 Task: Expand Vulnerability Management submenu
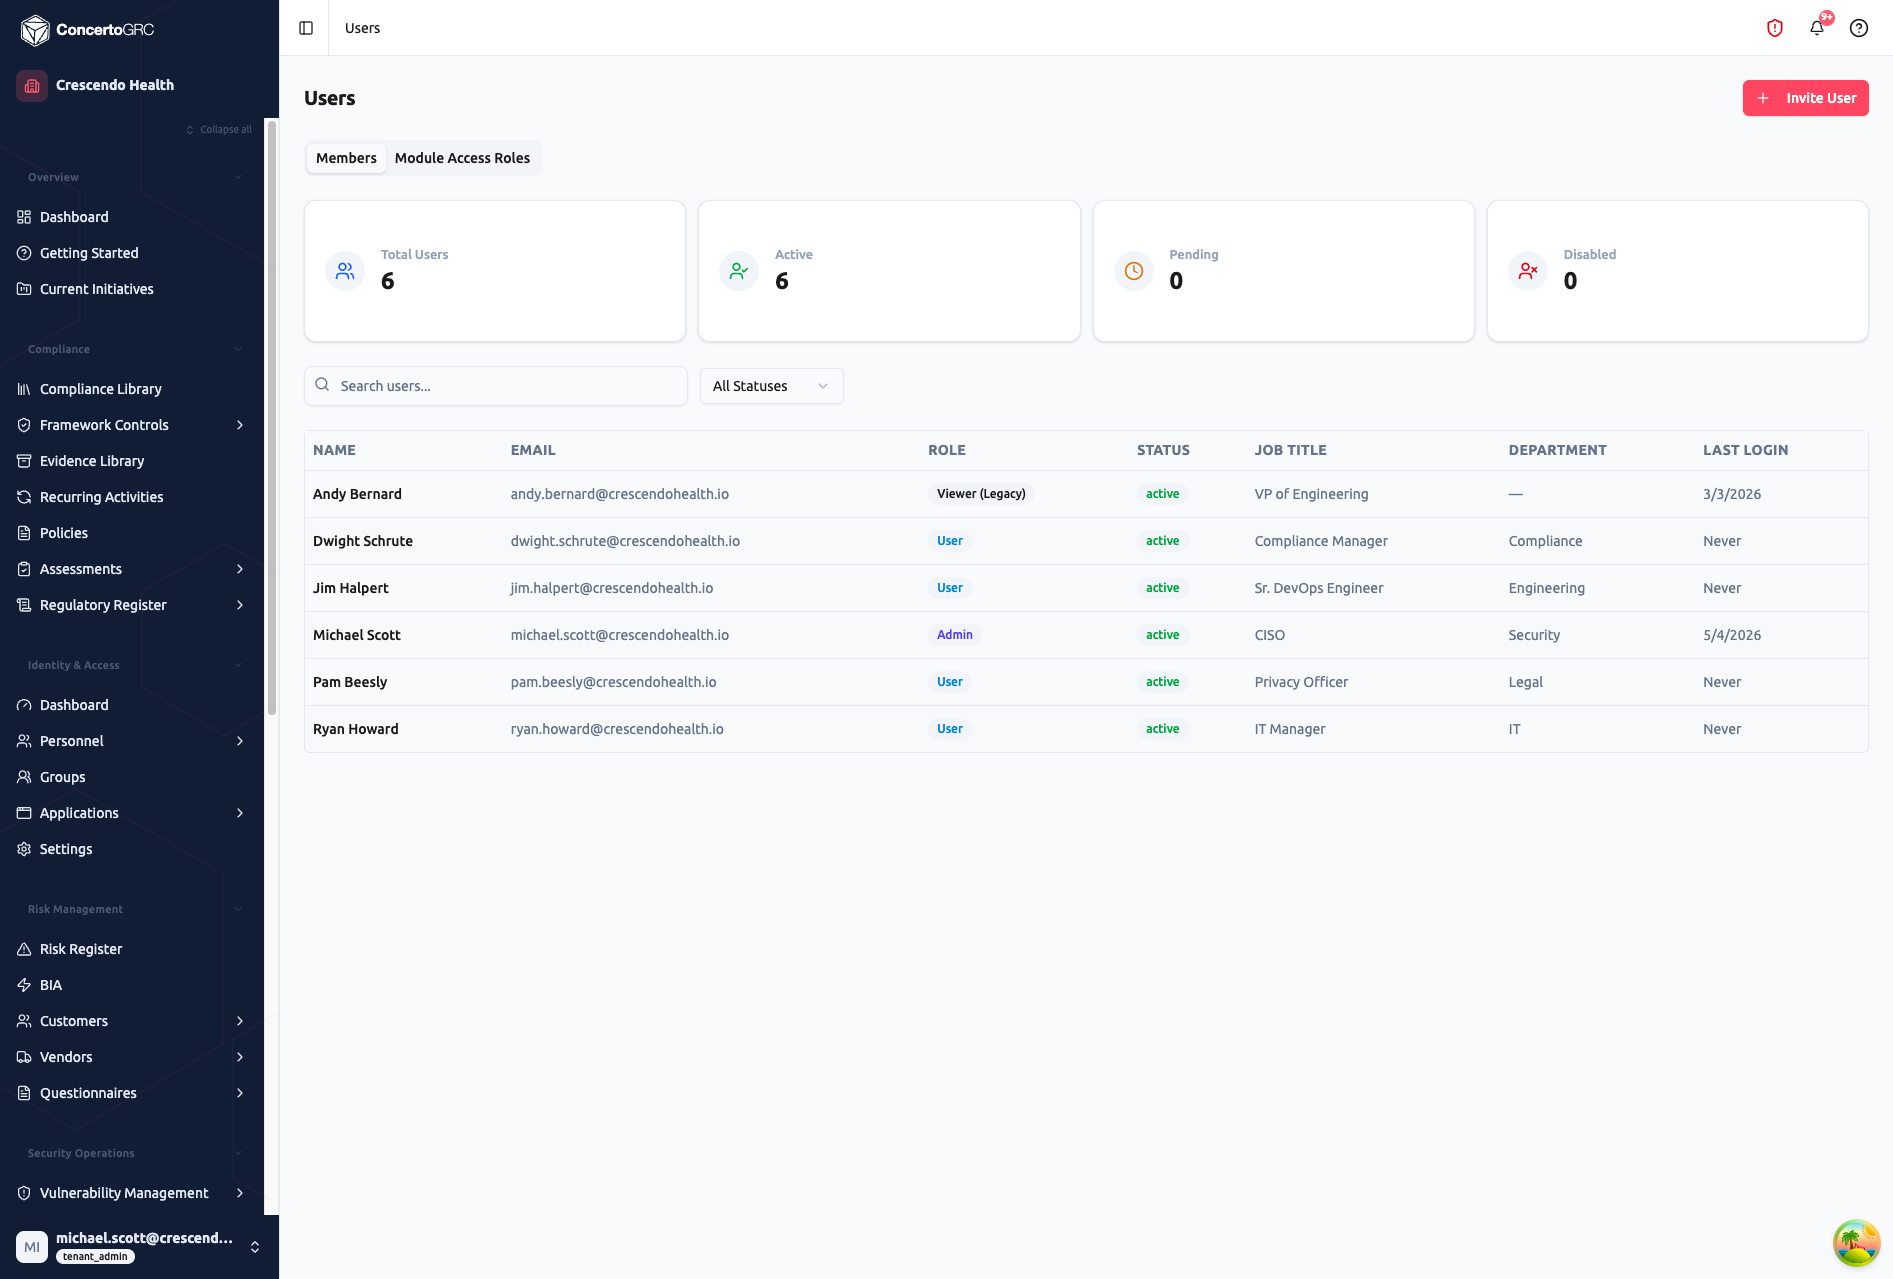point(240,1193)
